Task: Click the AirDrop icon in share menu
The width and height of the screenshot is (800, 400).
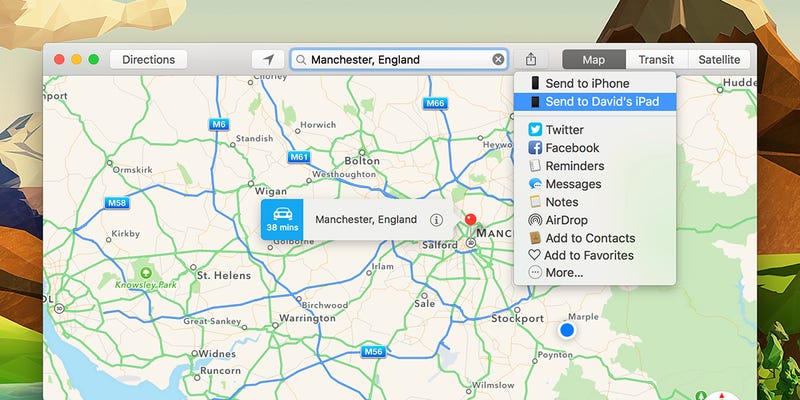Action: [535, 220]
